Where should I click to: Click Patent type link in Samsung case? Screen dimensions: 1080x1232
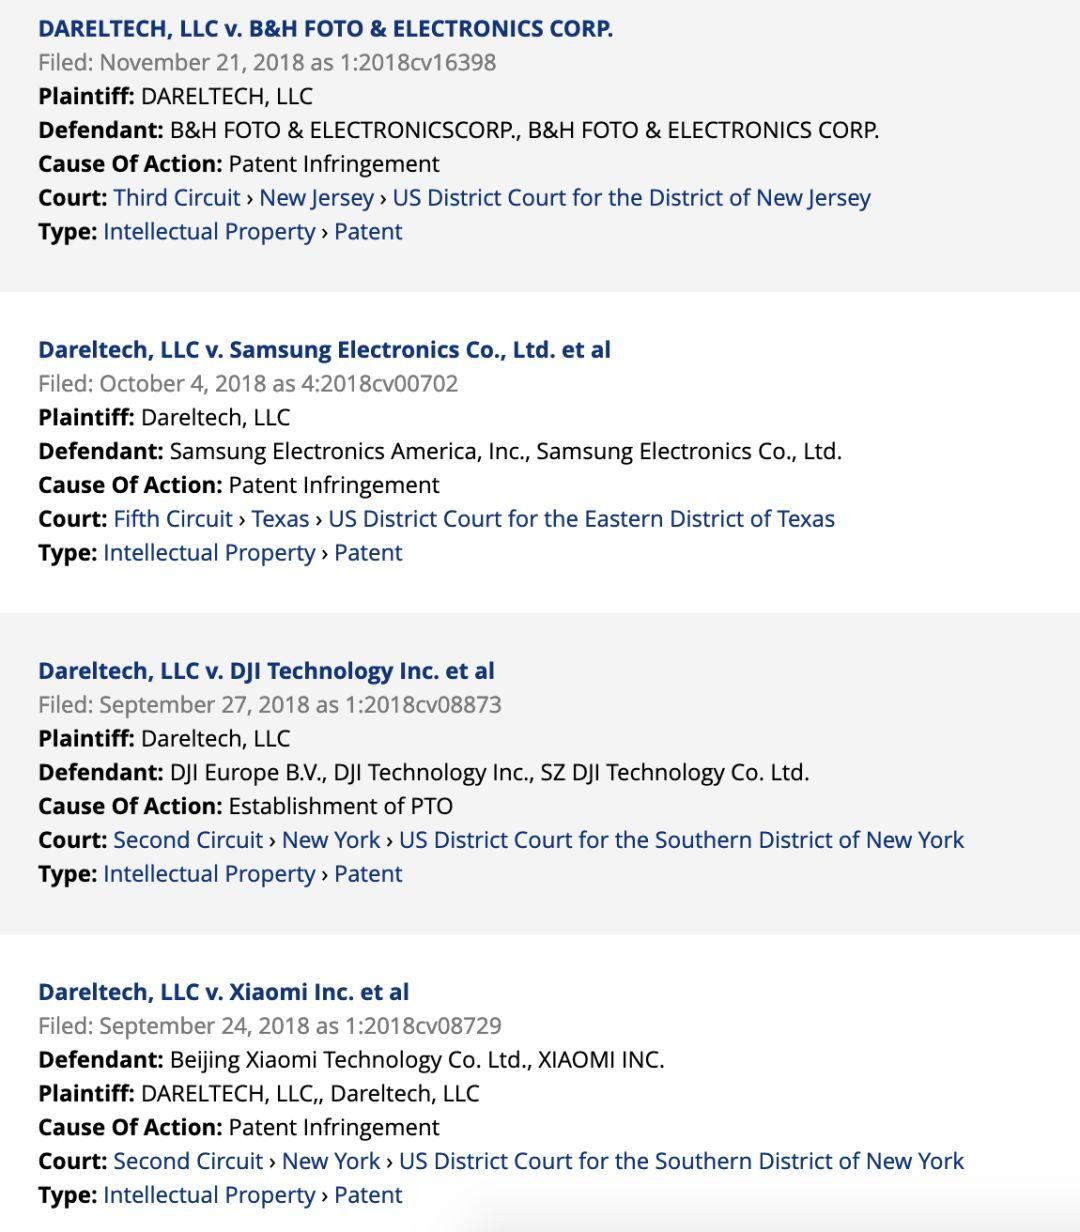pyautogui.click(x=368, y=553)
